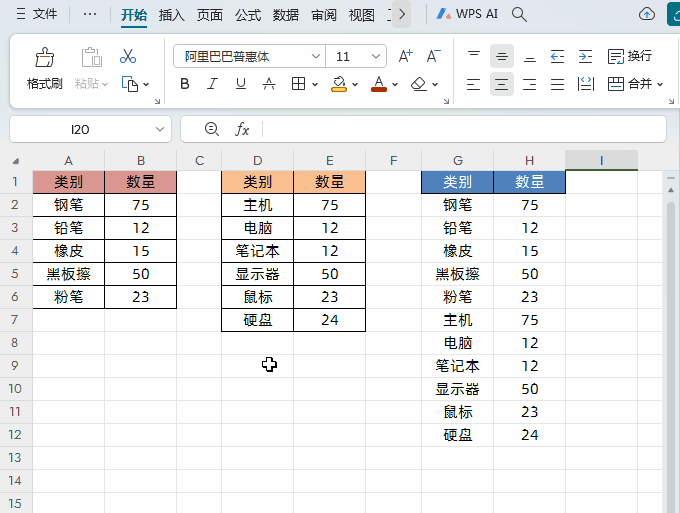Screen dimensions: 680x513
Task: Click the cloud upload icon
Action: pos(647,14)
